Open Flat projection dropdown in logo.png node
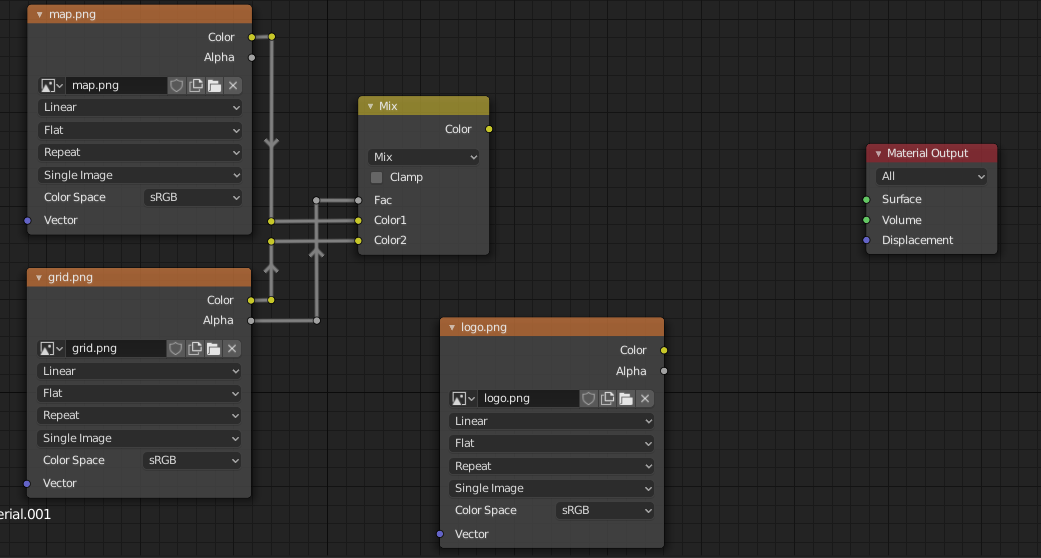Image resolution: width=1041 pixels, height=558 pixels. tap(552, 443)
